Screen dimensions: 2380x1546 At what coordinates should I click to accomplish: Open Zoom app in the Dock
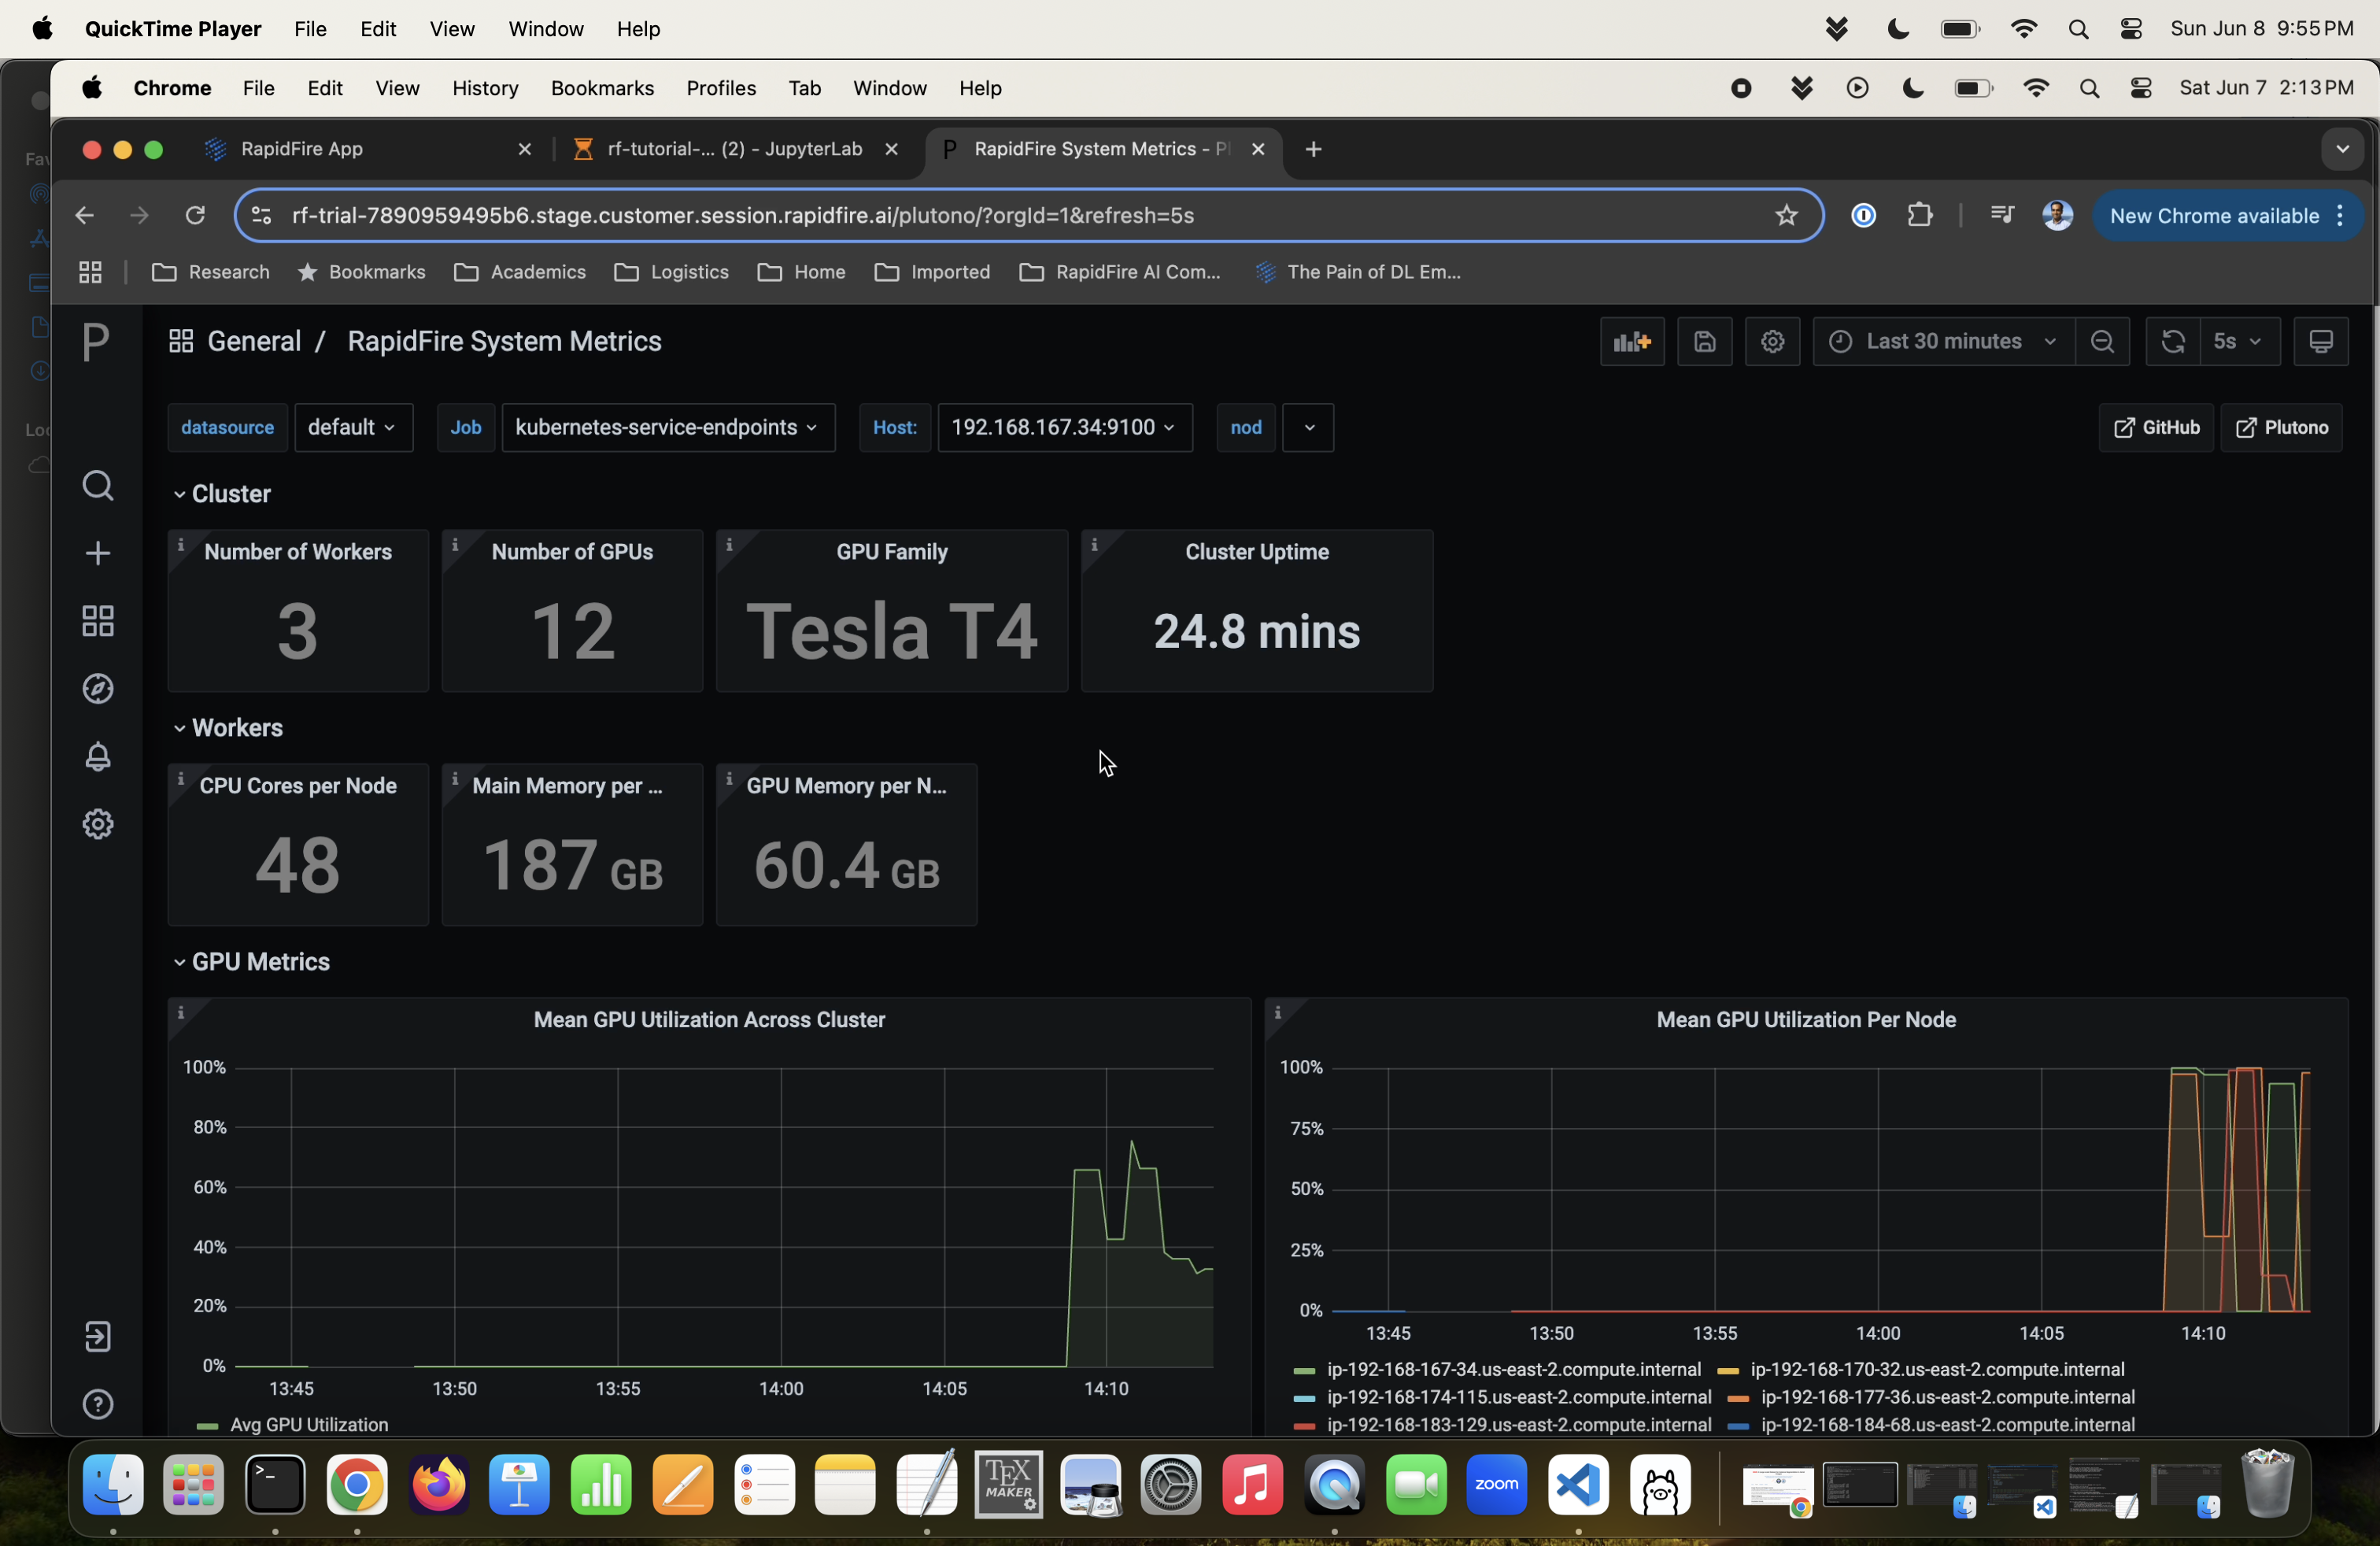(1497, 1484)
